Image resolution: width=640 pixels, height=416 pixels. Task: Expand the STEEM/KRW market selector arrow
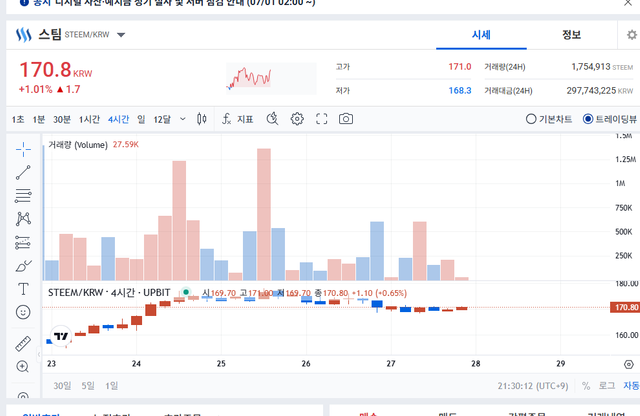(x=121, y=35)
